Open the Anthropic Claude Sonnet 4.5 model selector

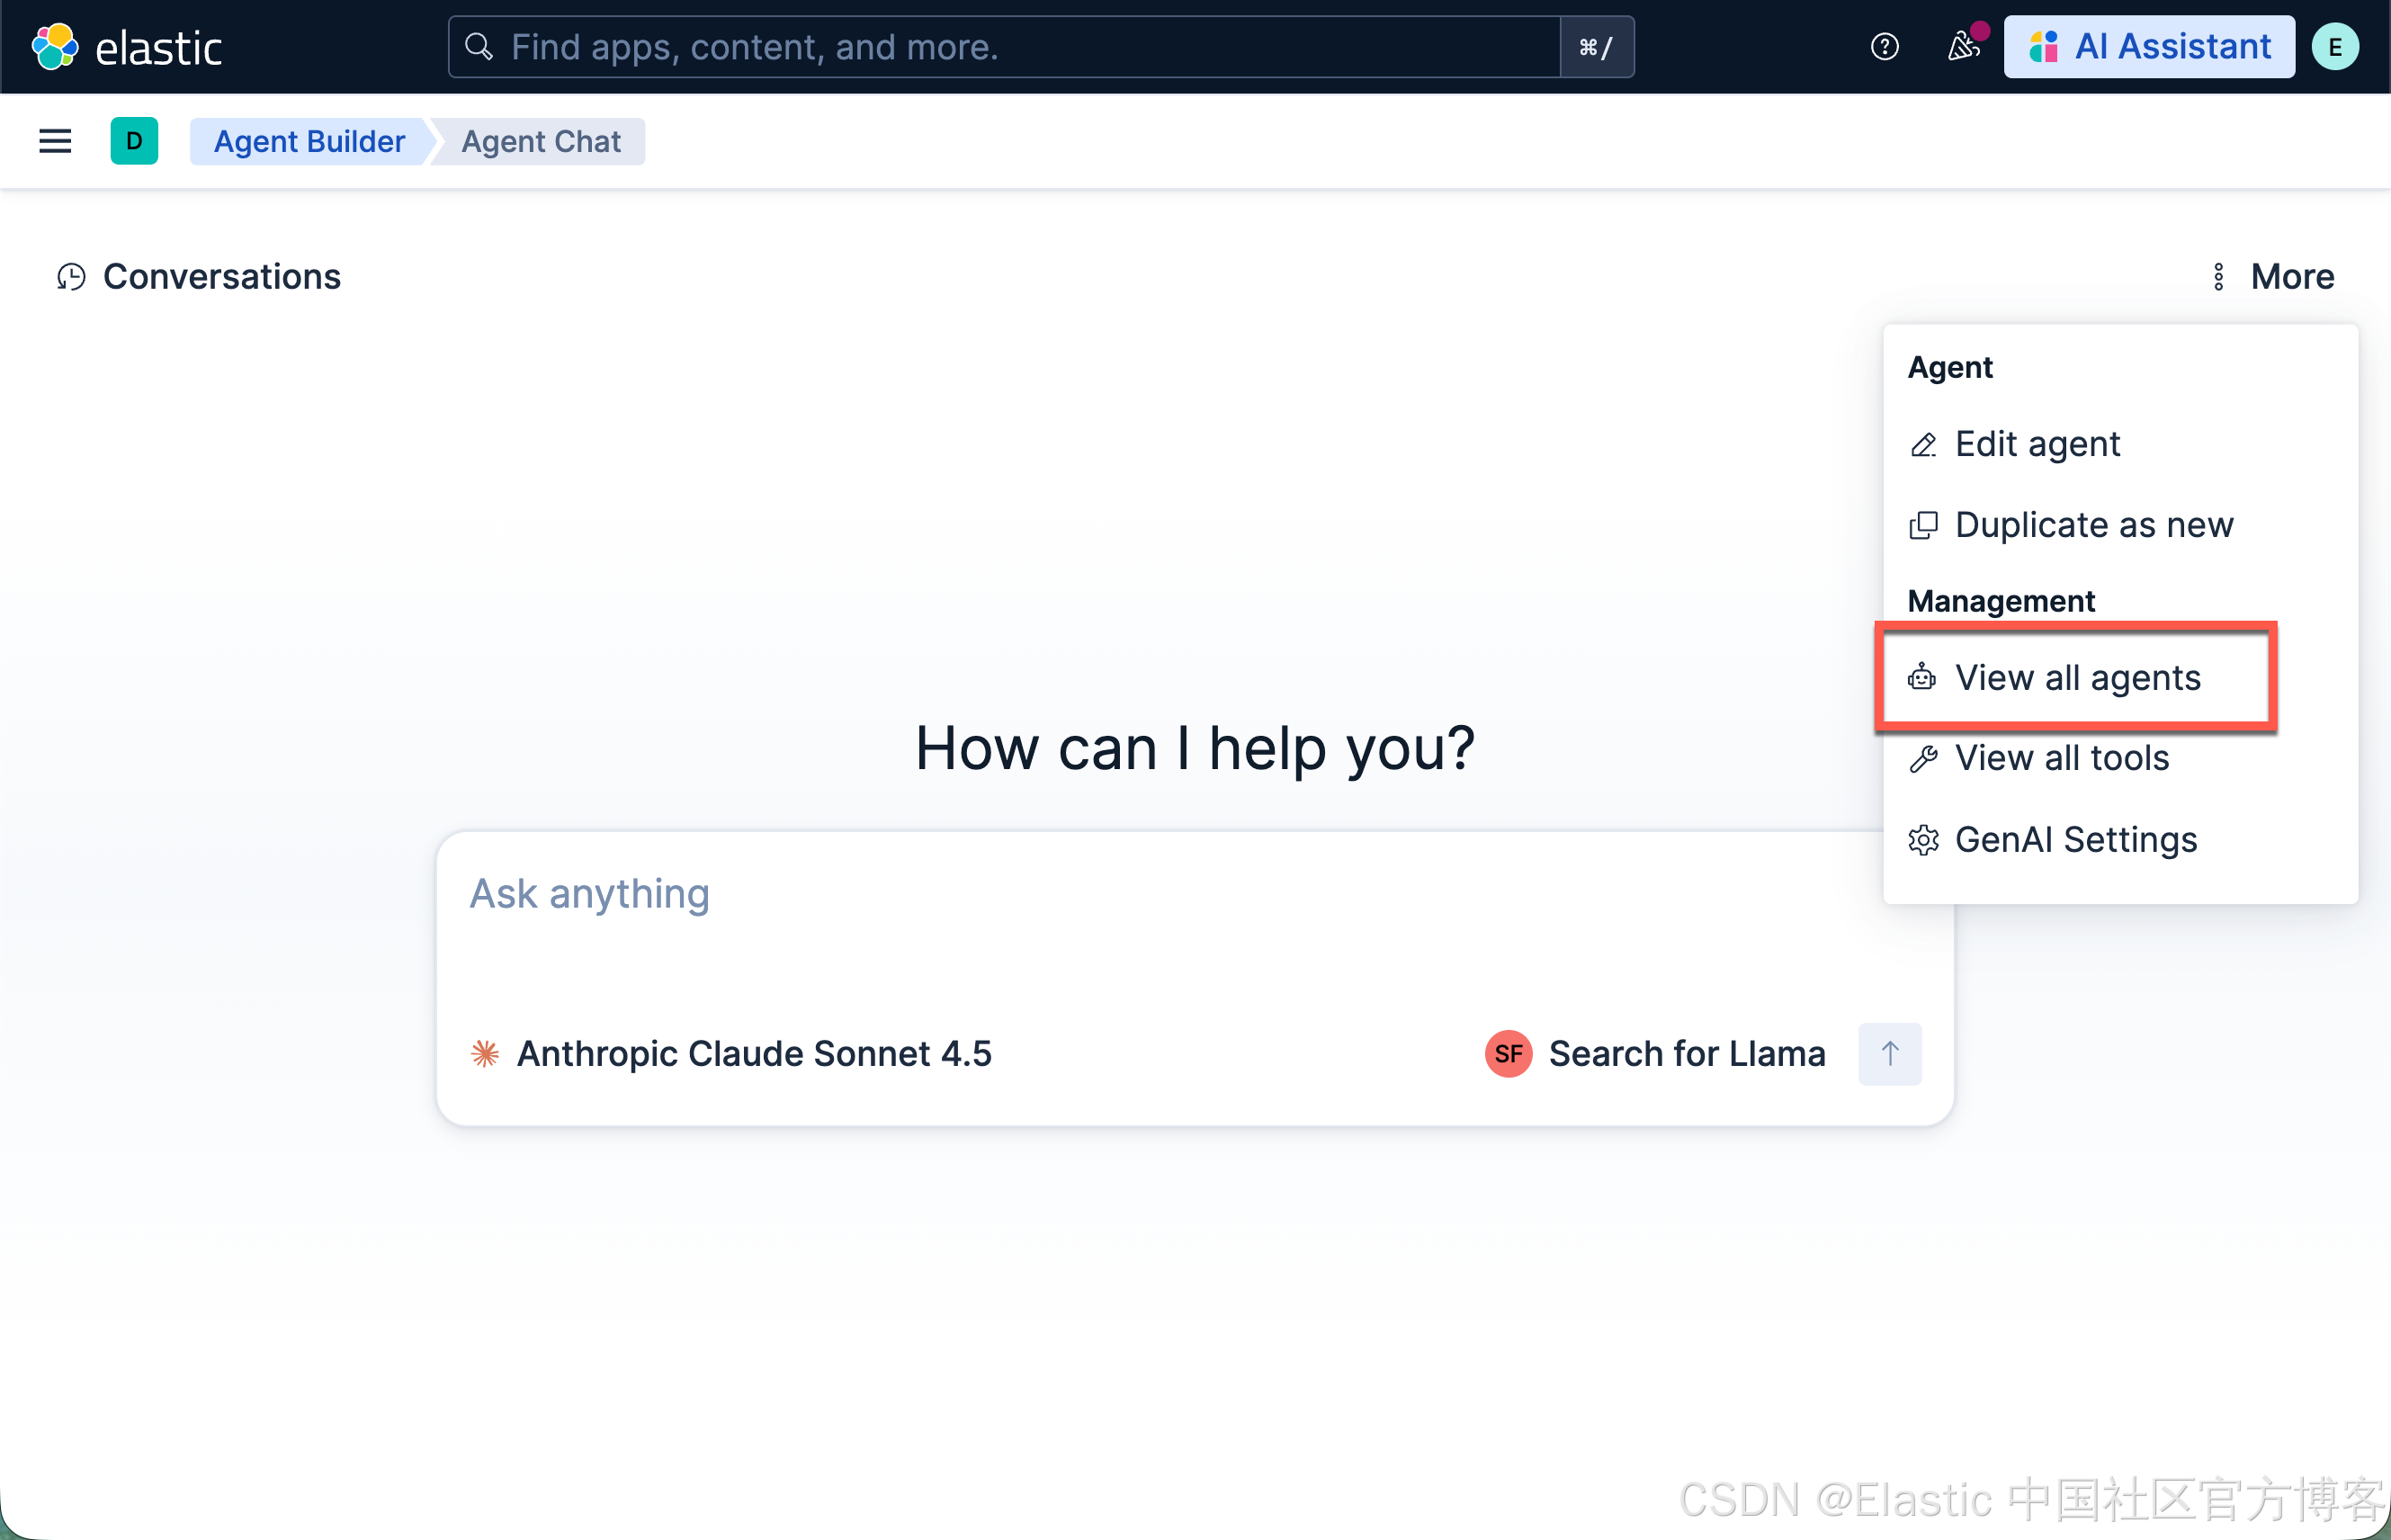[732, 1053]
